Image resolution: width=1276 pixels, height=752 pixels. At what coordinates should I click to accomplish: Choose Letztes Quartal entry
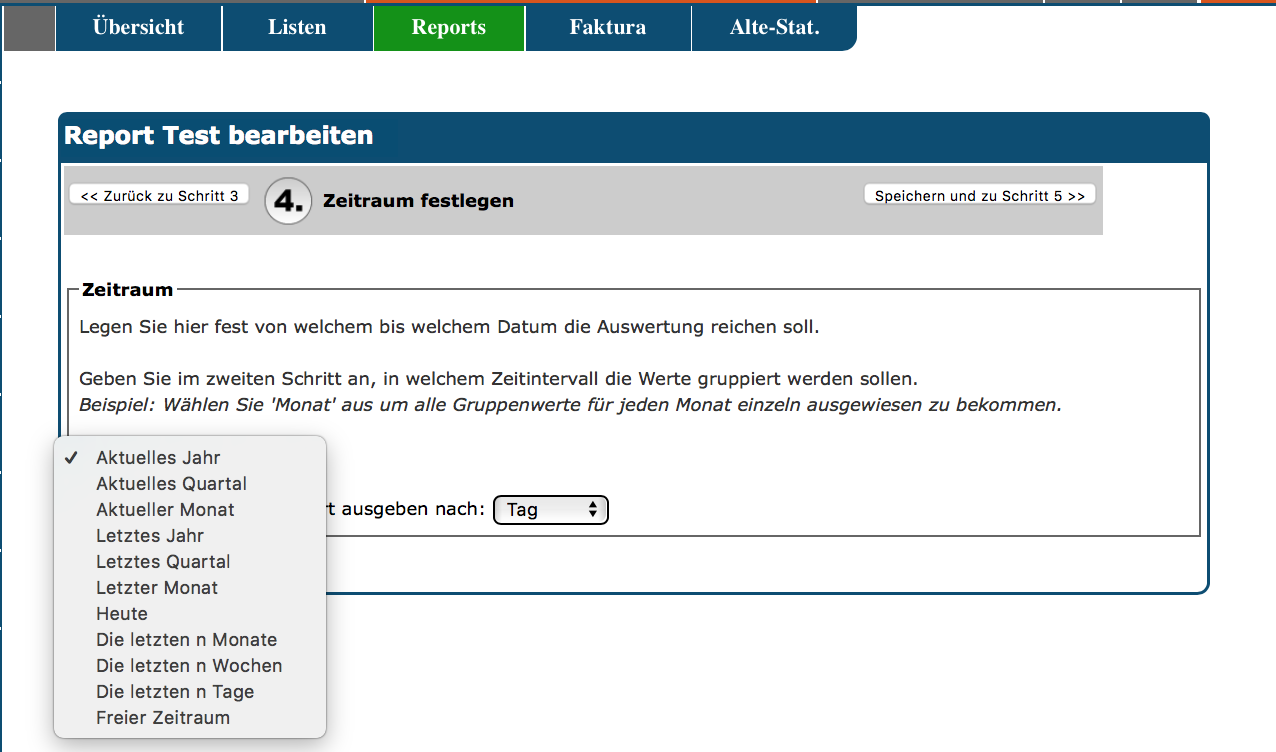tap(163, 562)
